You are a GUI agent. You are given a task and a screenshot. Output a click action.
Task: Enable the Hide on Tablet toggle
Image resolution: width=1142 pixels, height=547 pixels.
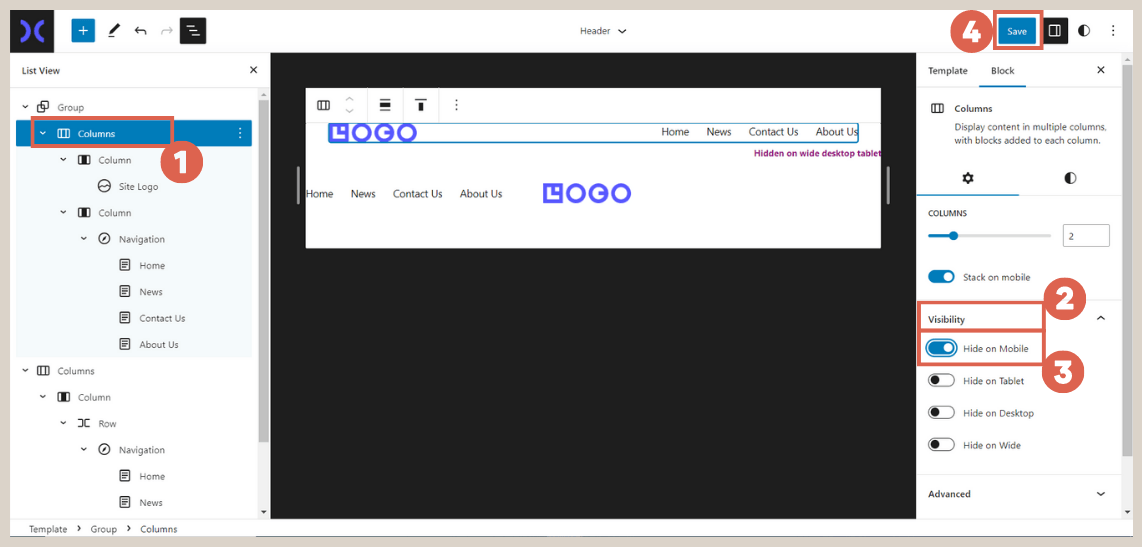[941, 381]
